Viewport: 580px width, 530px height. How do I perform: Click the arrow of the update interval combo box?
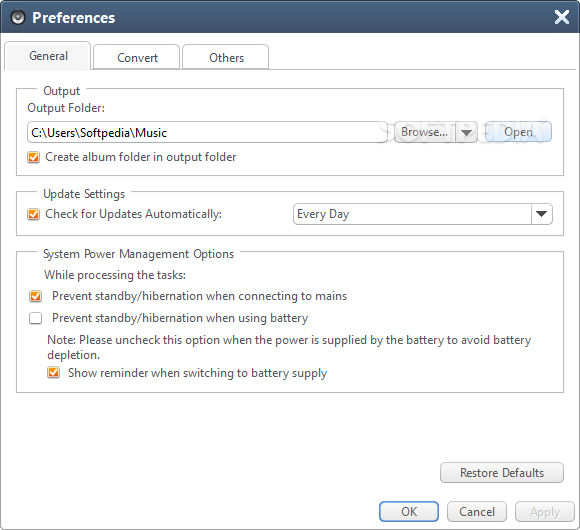point(542,214)
